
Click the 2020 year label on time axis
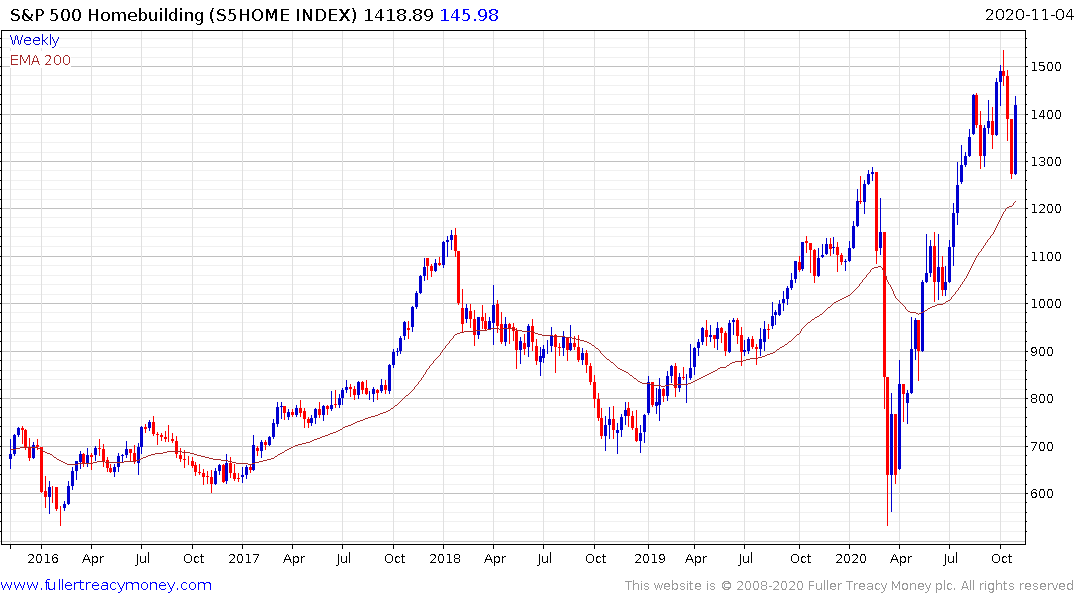tap(851, 558)
